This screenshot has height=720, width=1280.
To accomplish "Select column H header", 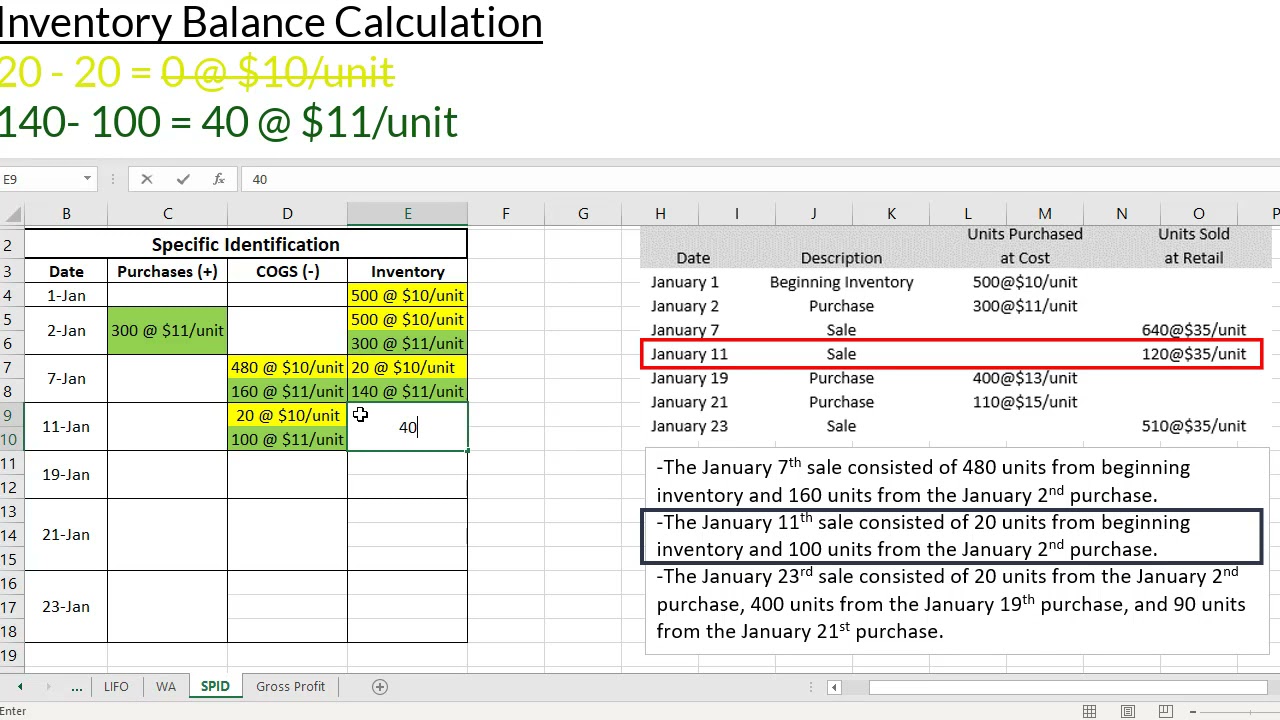I will 660,213.
